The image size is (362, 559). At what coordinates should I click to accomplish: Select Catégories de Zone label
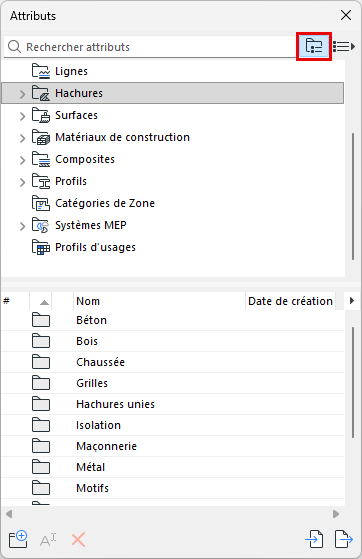[x=105, y=203]
